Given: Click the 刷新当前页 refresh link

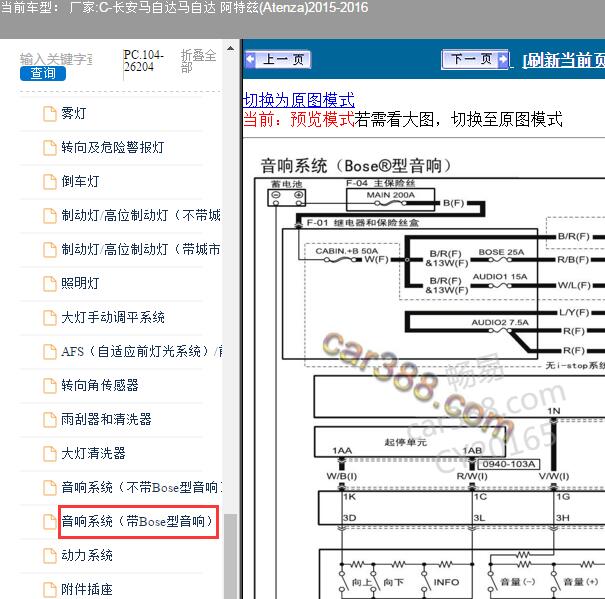Looking at the screenshot, I should point(563,60).
